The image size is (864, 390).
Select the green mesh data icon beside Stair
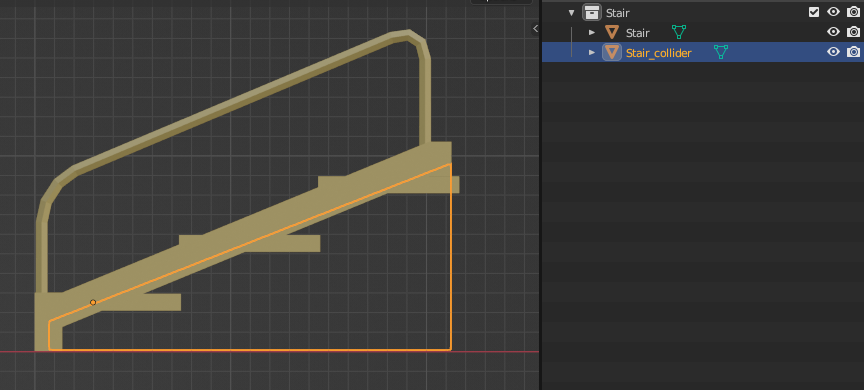(679, 32)
